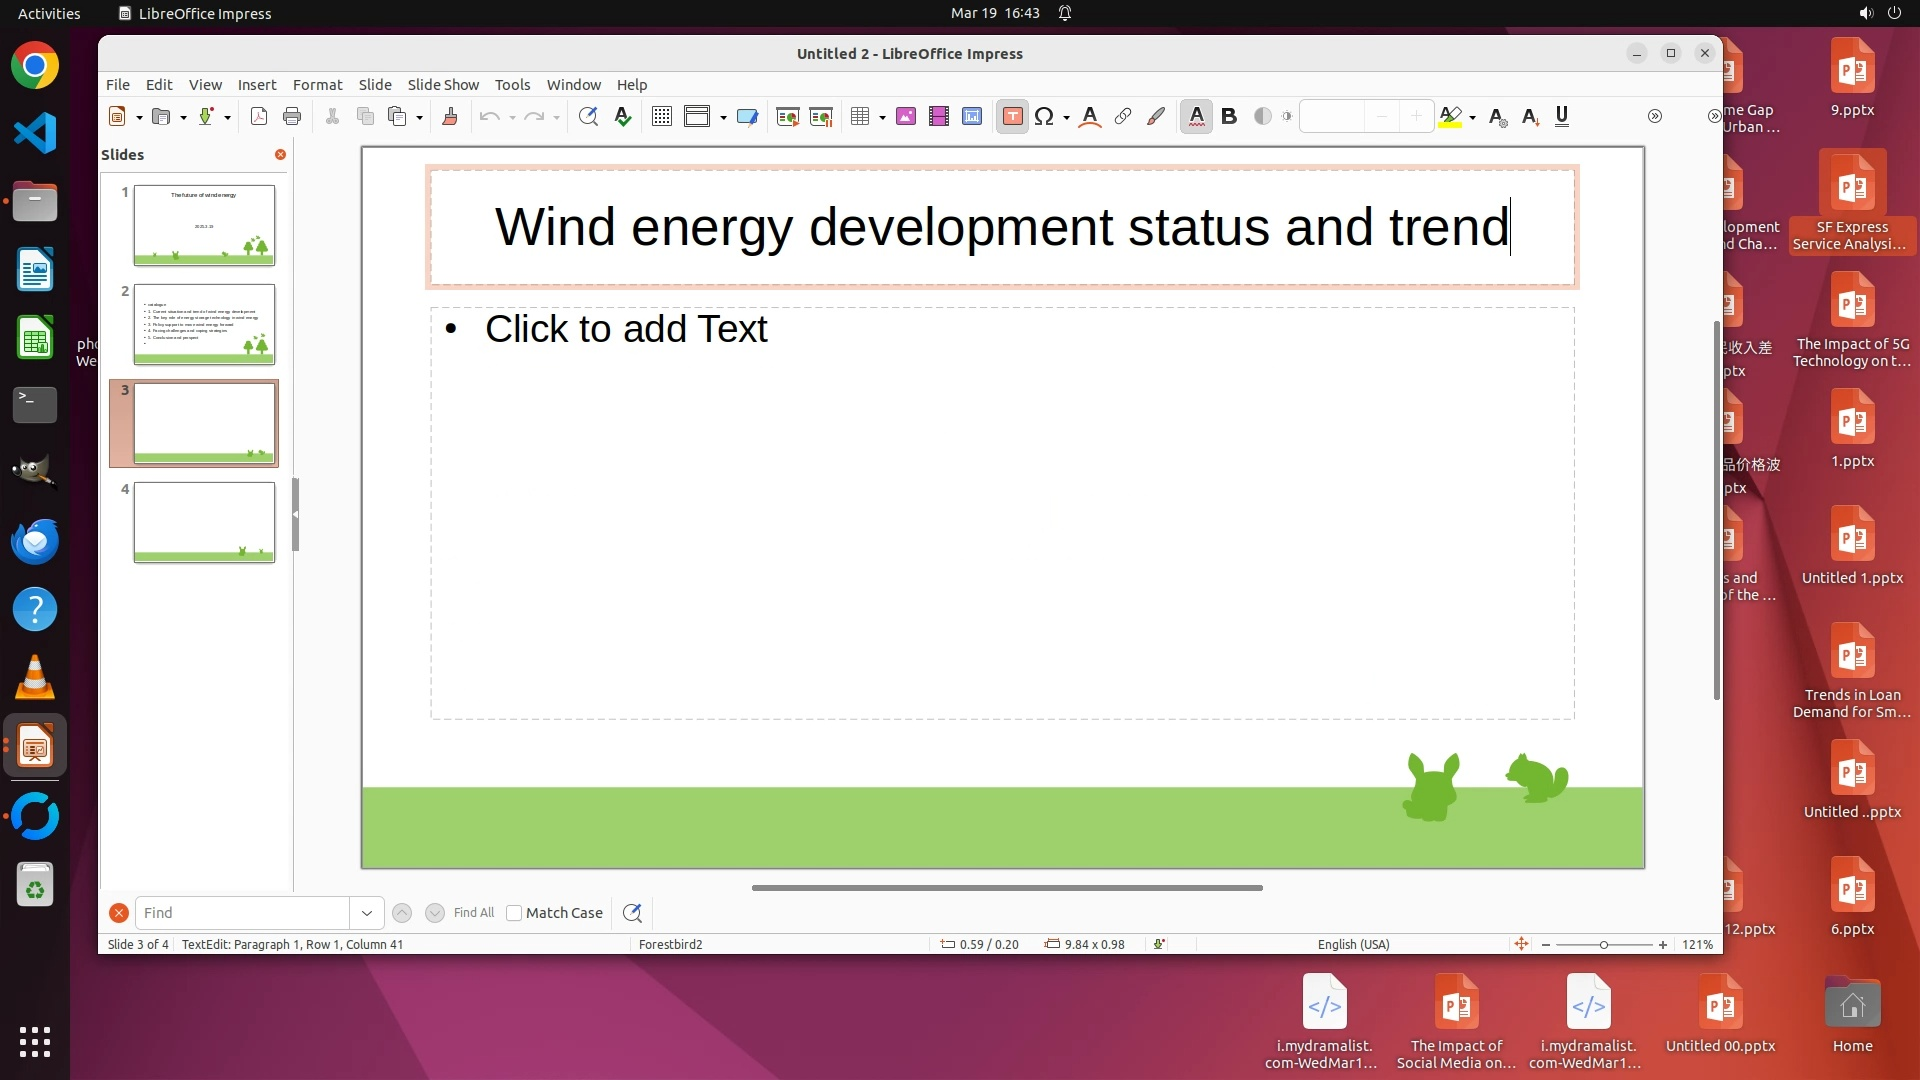Toggle Bold formatting
The width and height of the screenshot is (1920, 1080).
pos(1229,117)
